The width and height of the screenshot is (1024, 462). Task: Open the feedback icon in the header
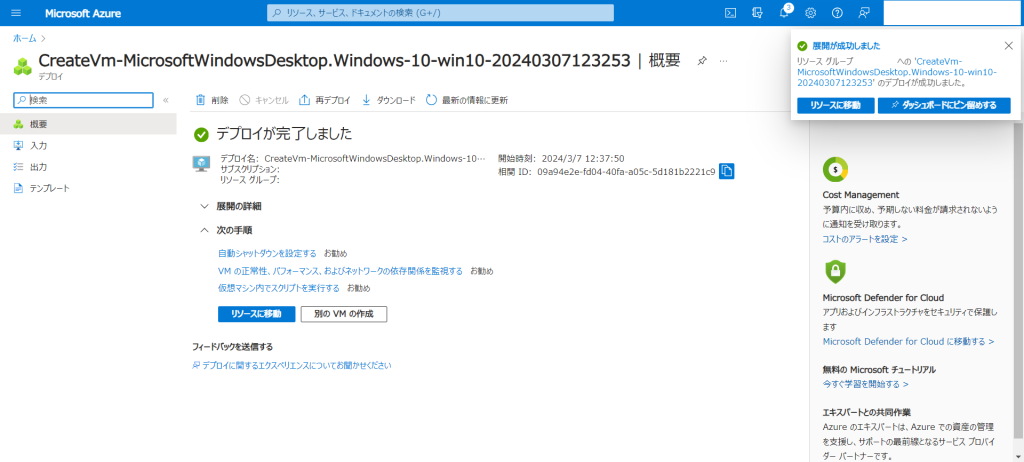[x=864, y=13]
